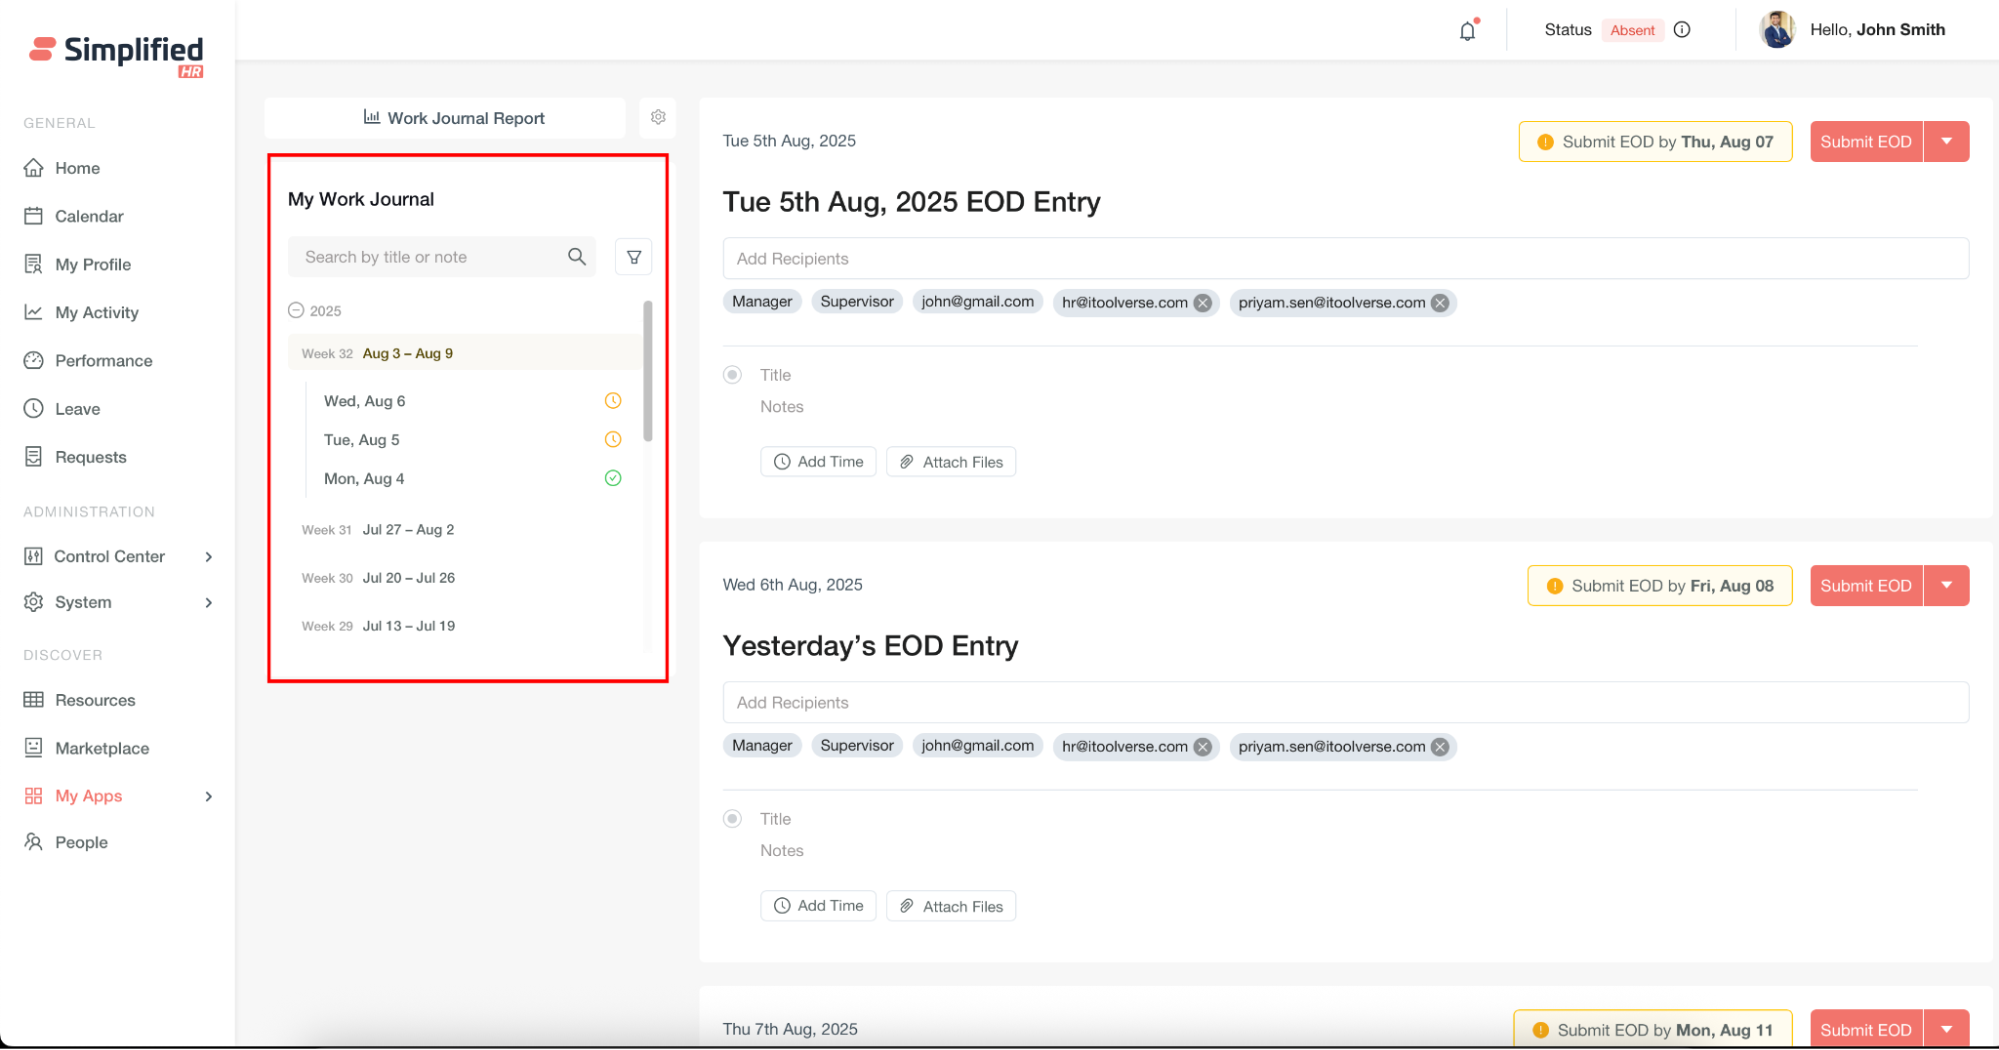Image resolution: width=1999 pixels, height=1050 pixels.
Task: Click Add Time in Tue 5th entry
Action: [x=818, y=462]
